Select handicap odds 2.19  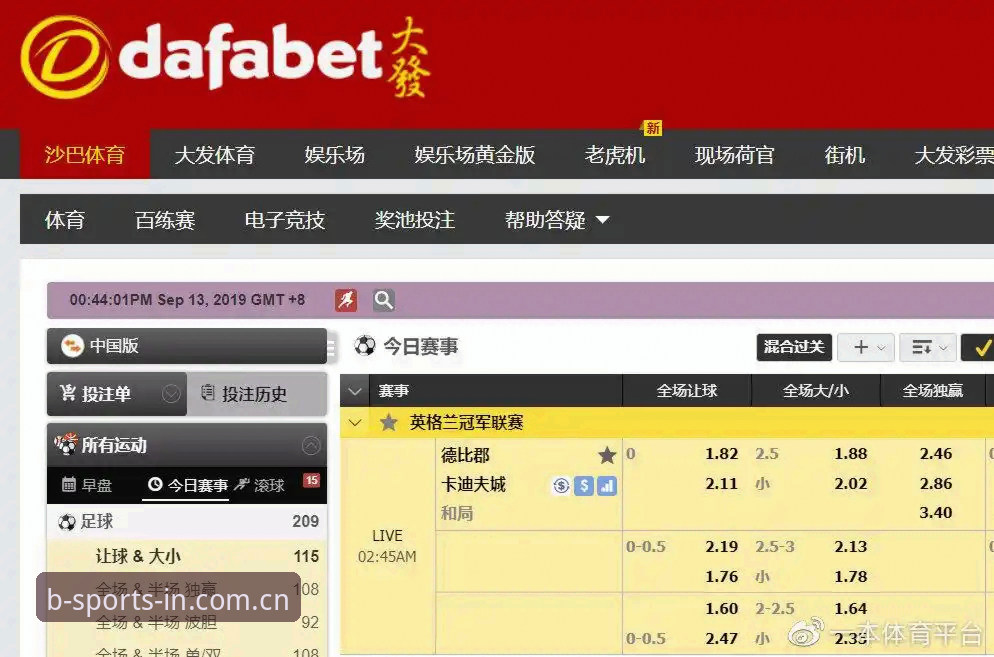(721, 547)
